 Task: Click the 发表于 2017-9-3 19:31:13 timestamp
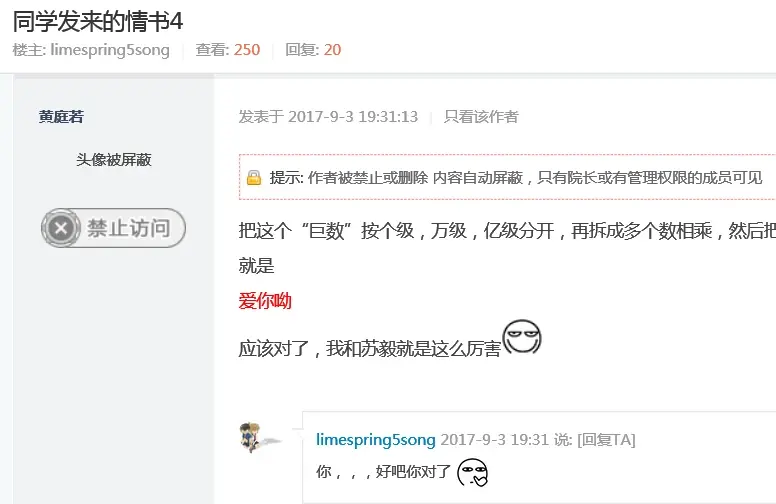coord(328,117)
